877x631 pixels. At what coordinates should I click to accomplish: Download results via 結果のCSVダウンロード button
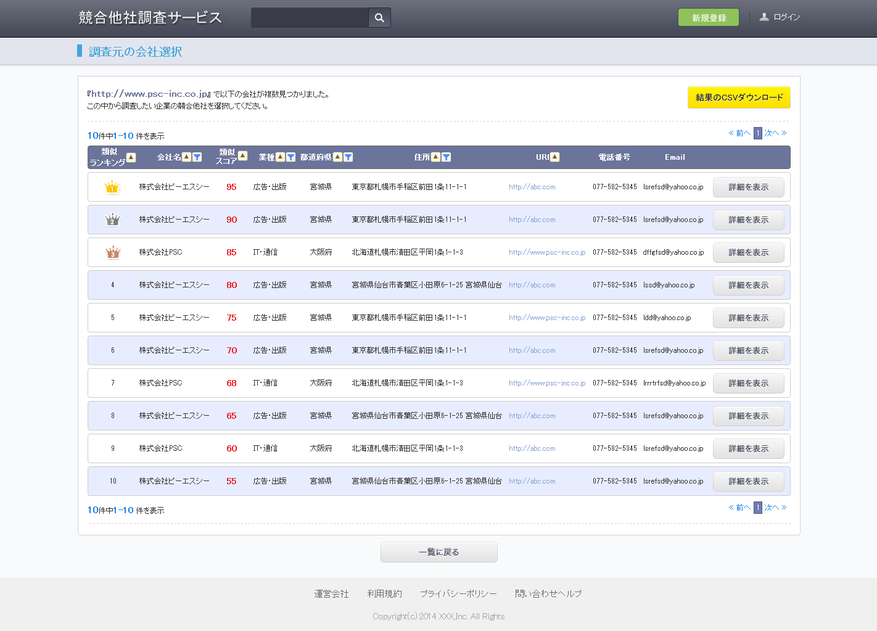739,97
